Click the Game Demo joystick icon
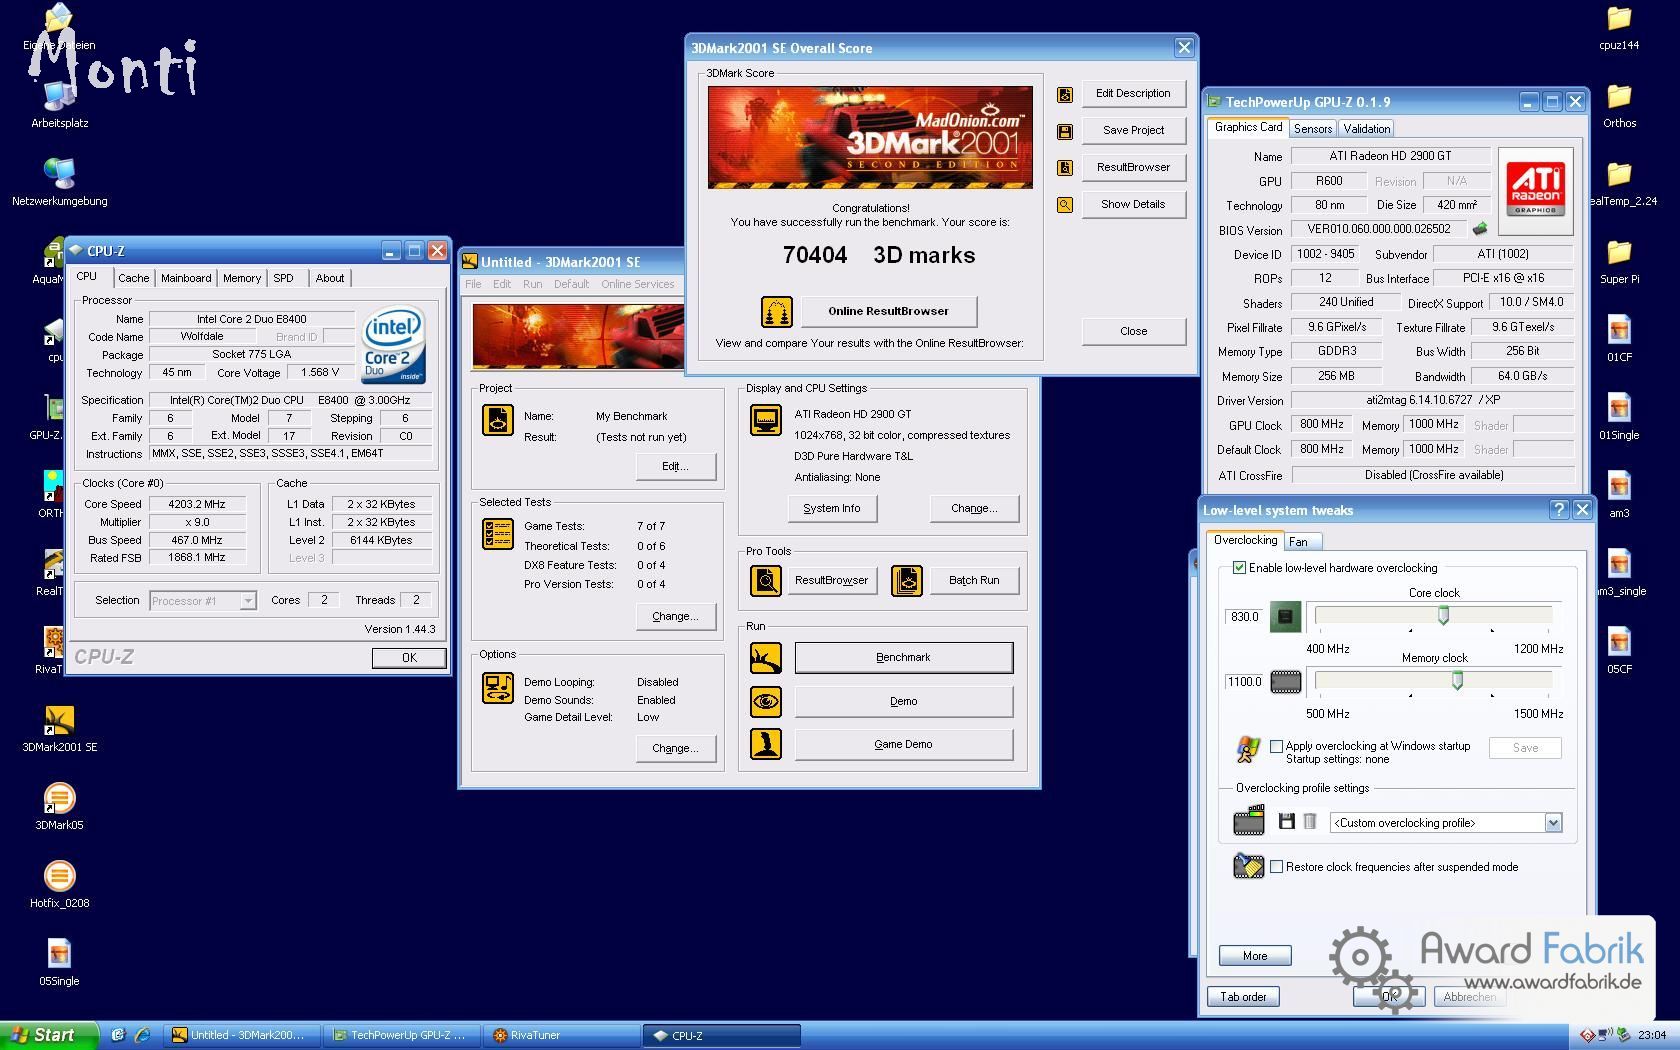 (x=766, y=745)
